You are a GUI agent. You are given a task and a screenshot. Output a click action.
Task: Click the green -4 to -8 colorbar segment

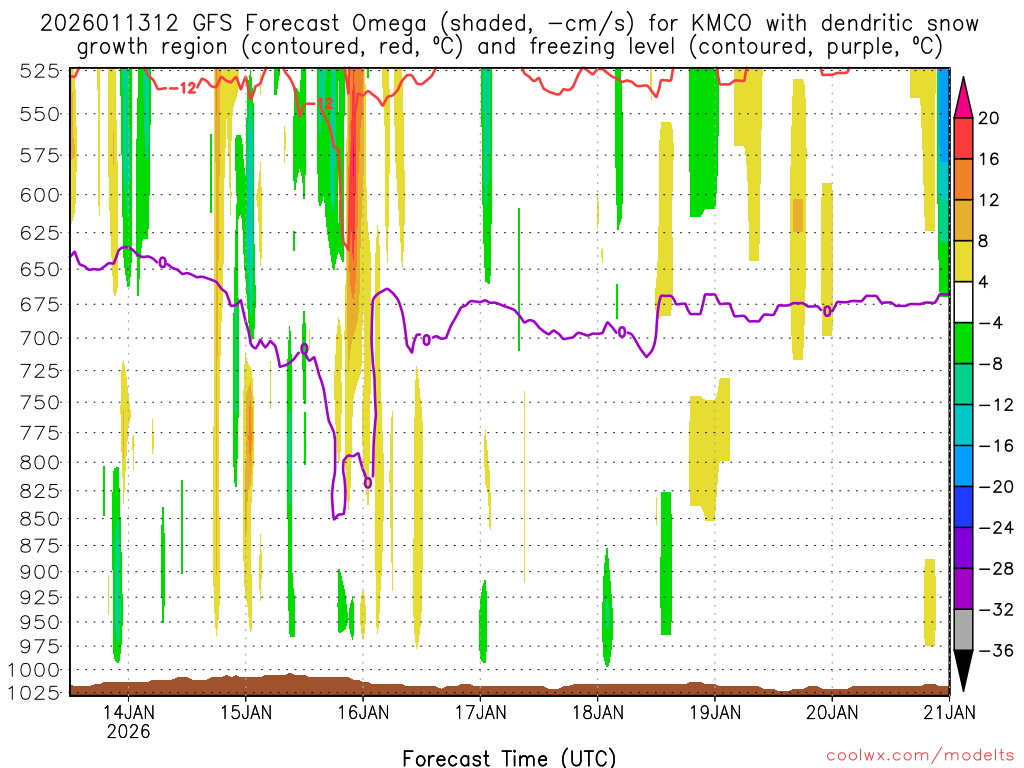pyautogui.click(x=963, y=344)
